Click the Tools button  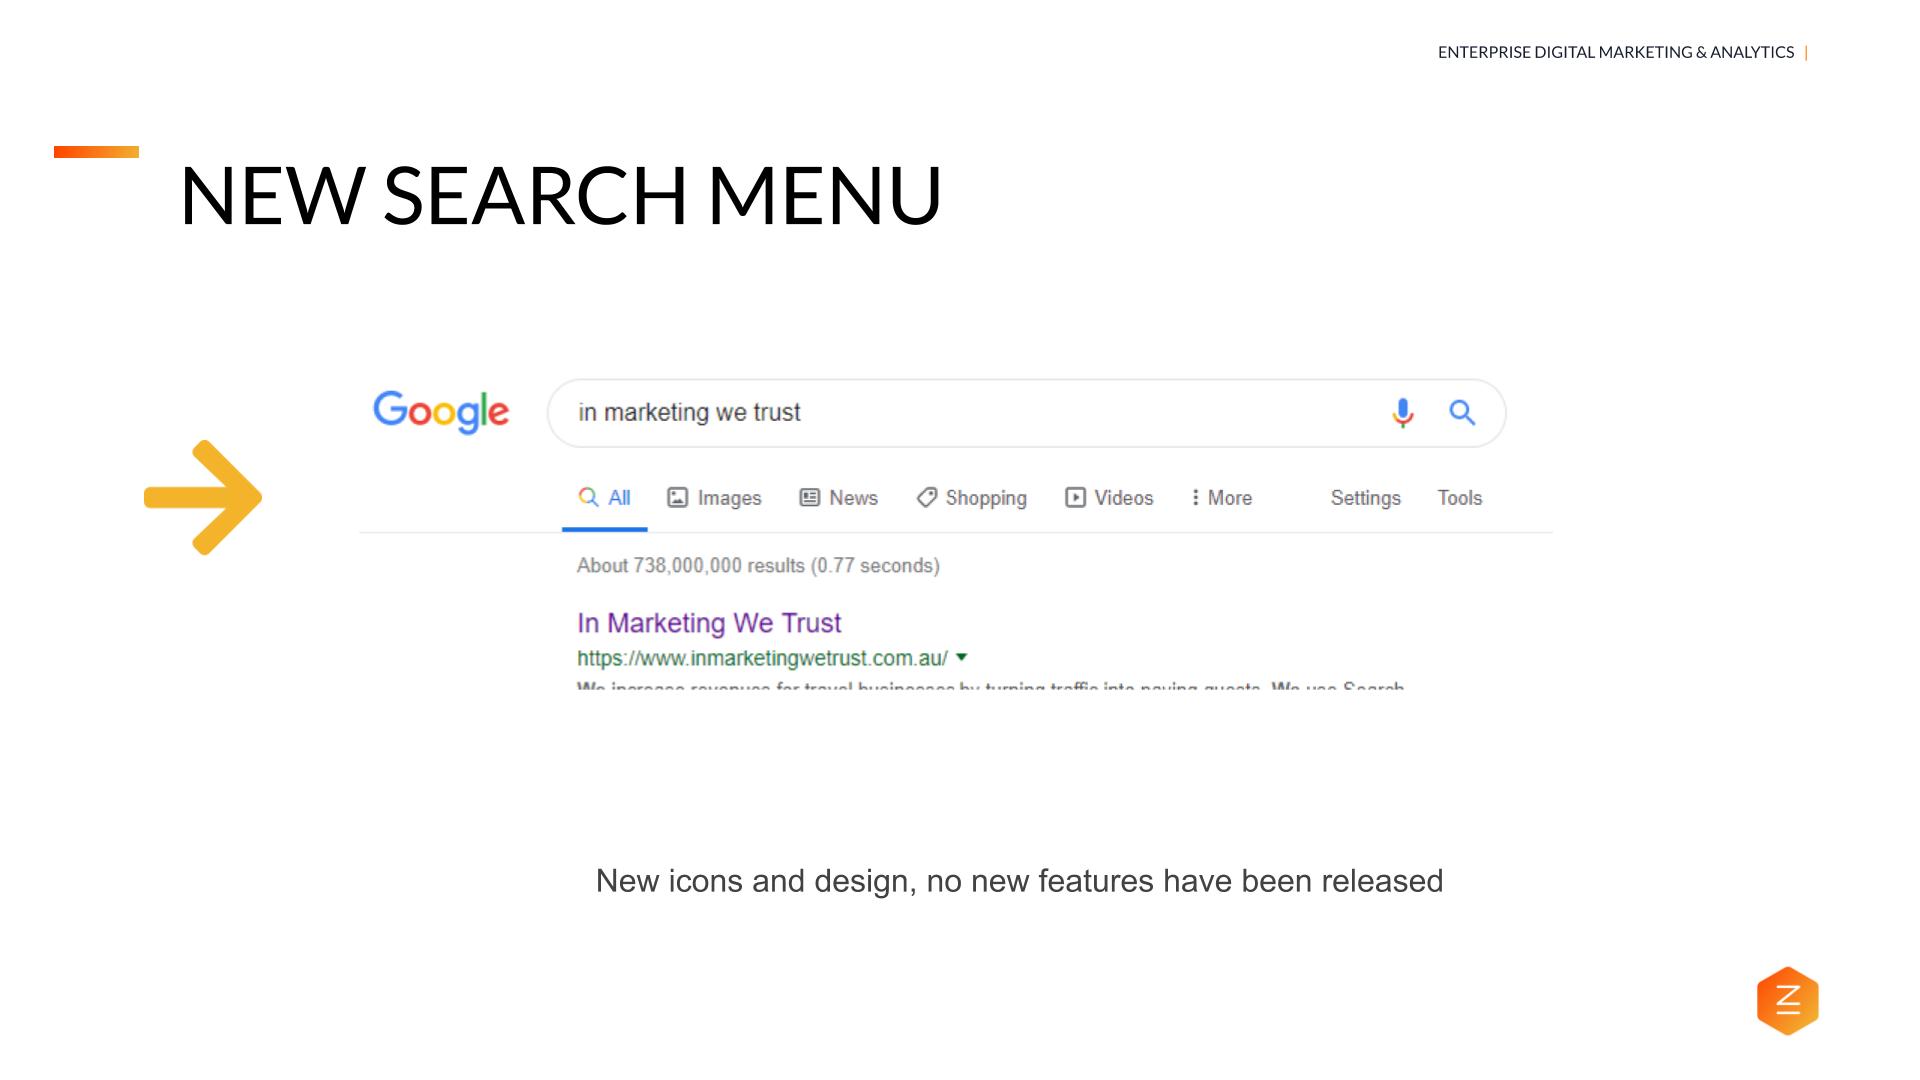[x=1460, y=497]
